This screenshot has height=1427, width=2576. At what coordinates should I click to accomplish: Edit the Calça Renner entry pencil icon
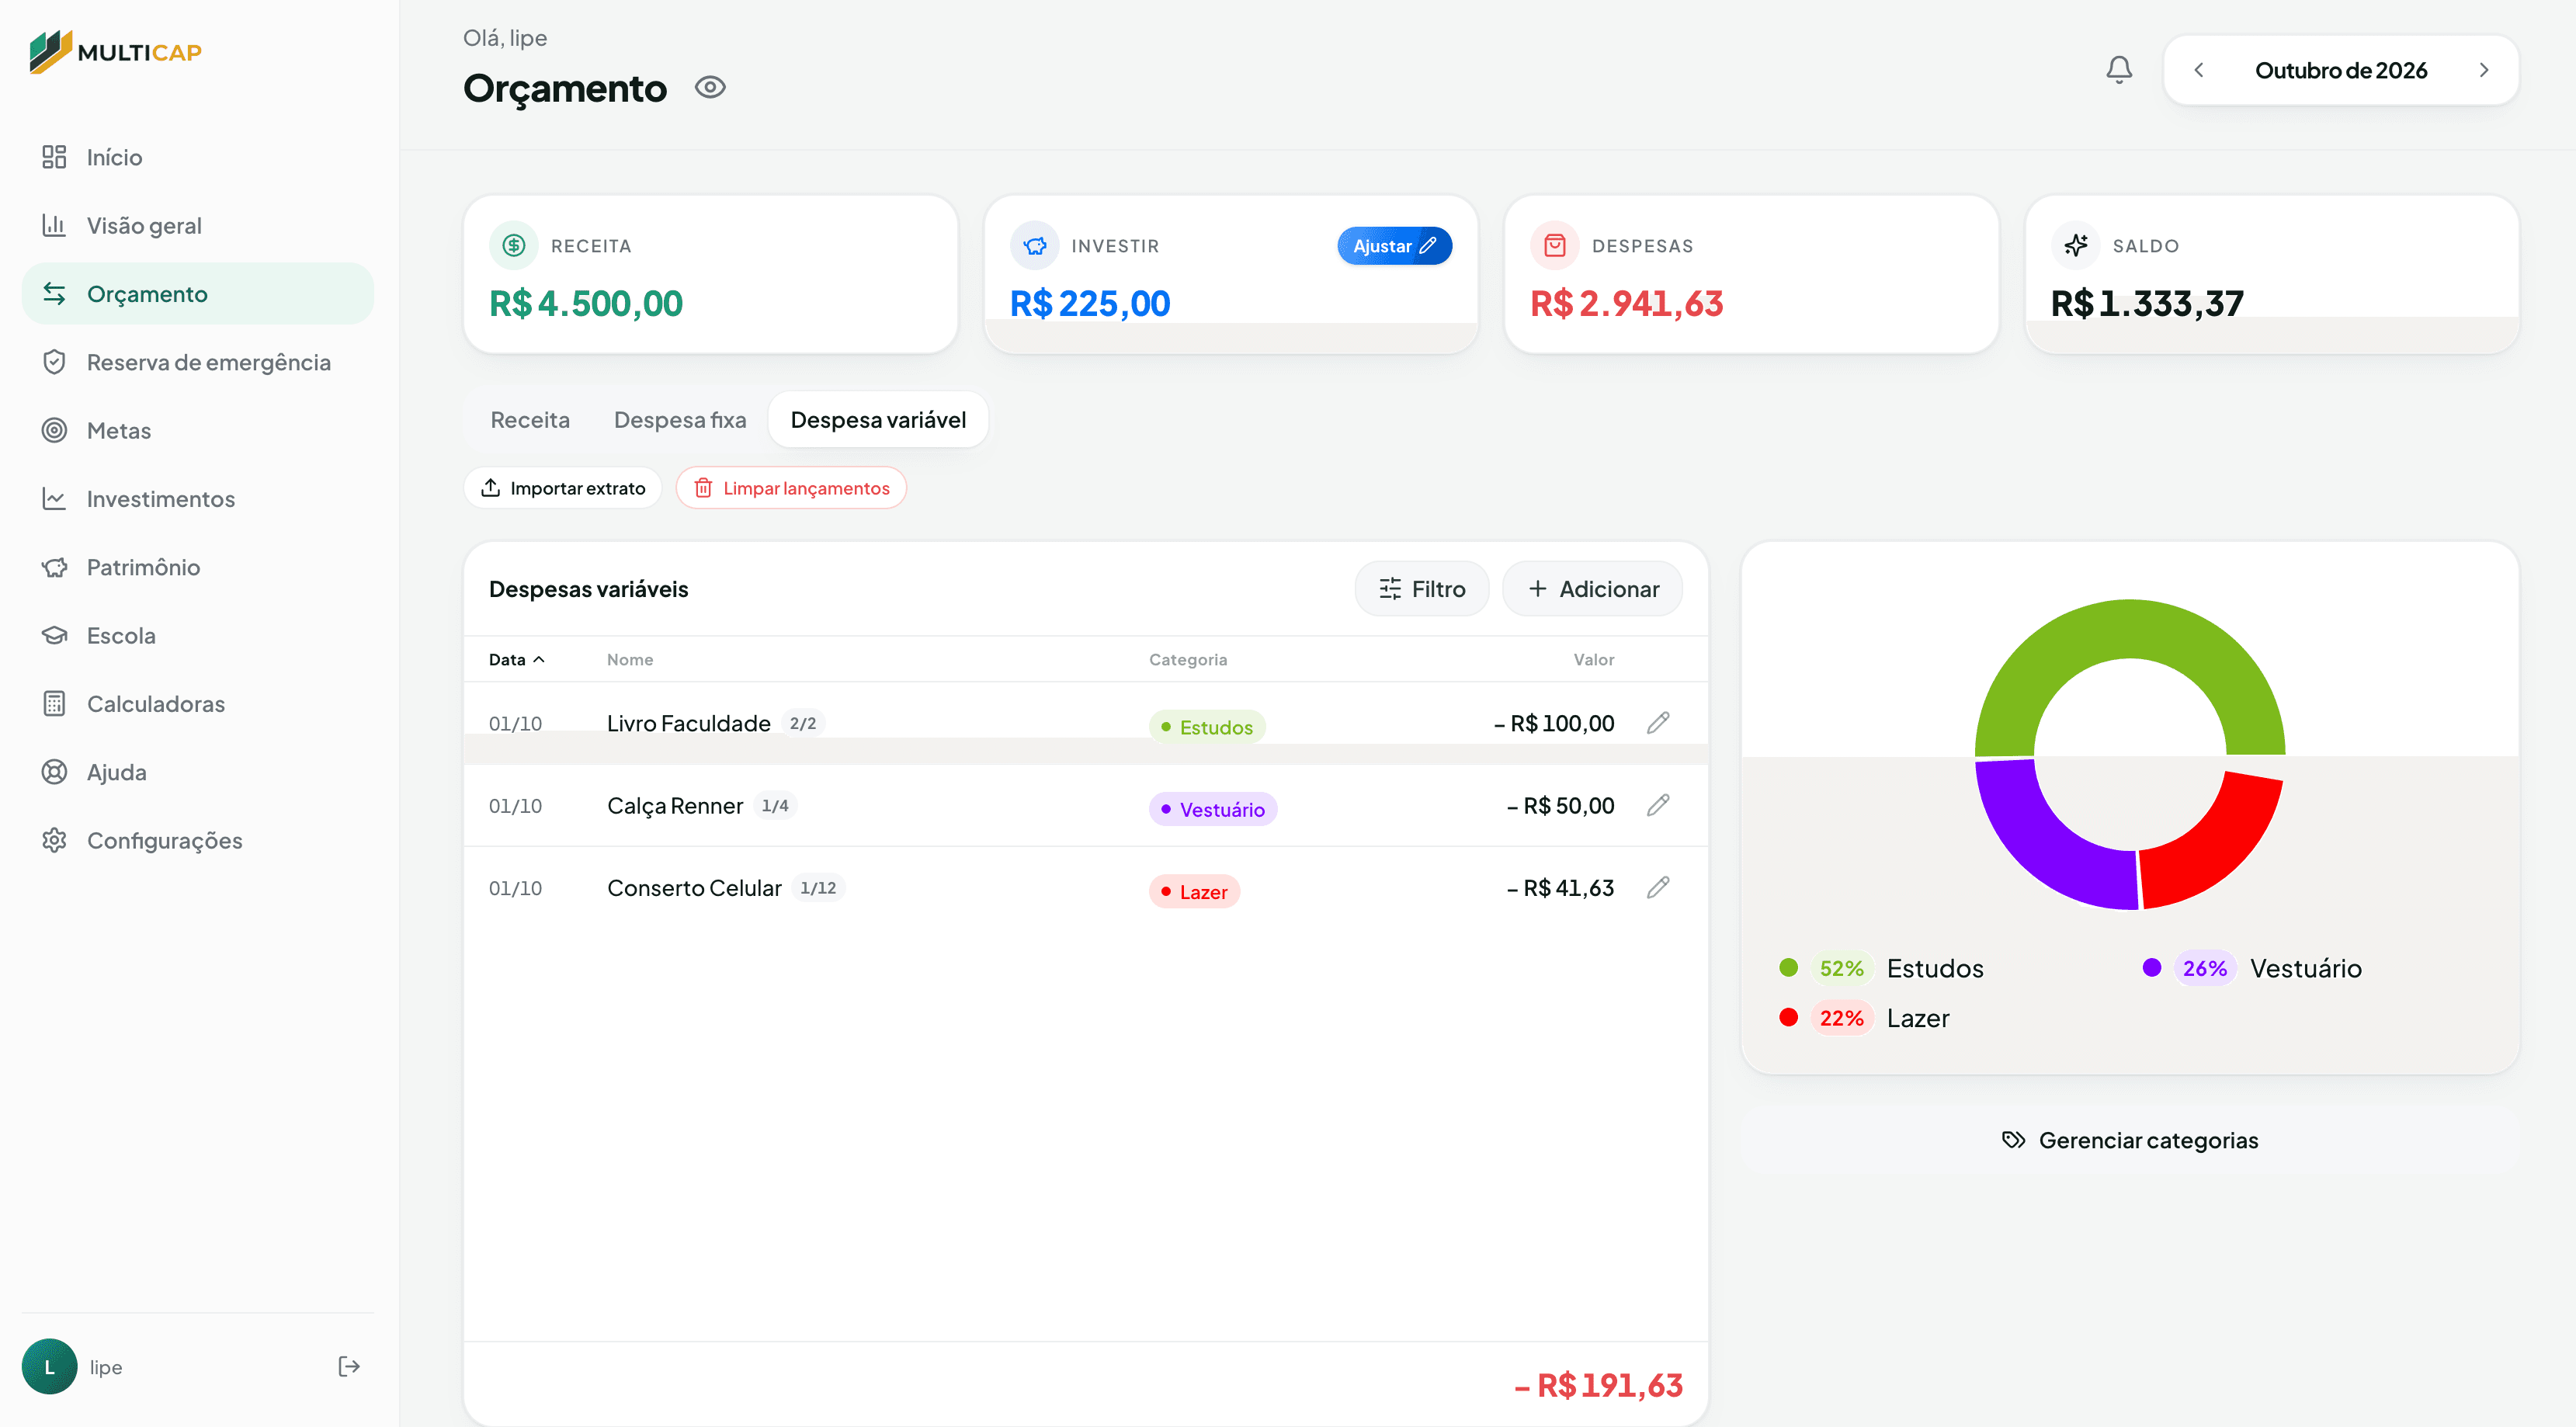pos(1658,806)
